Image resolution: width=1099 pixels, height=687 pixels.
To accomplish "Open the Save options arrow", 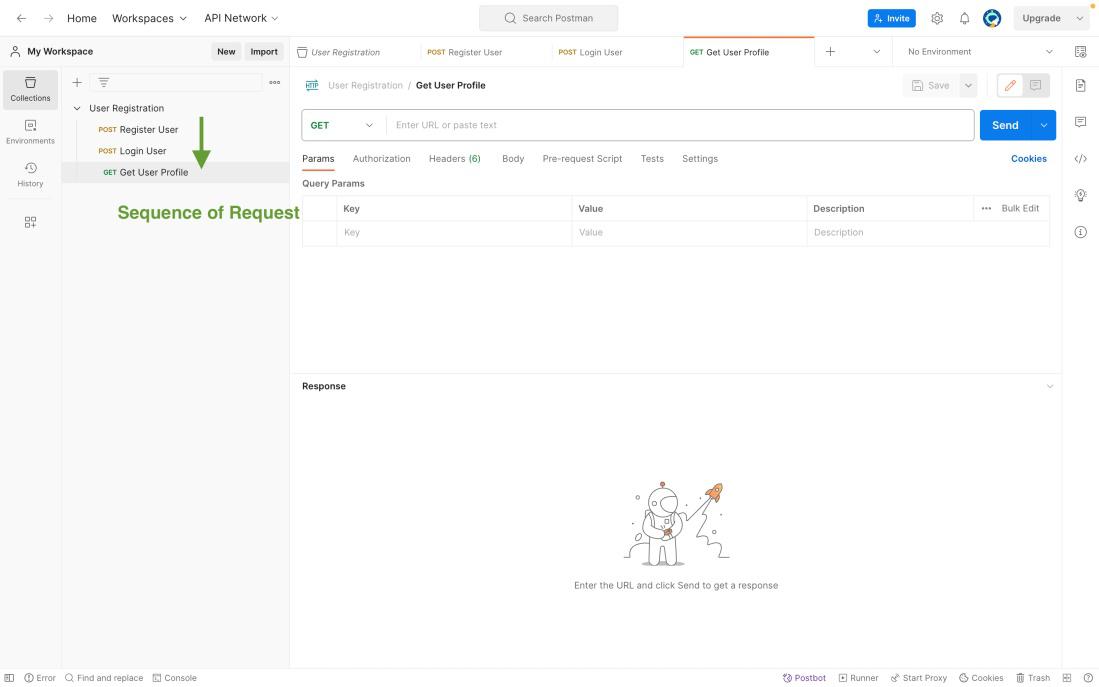I will pyautogui.click(x=968, y=86).
